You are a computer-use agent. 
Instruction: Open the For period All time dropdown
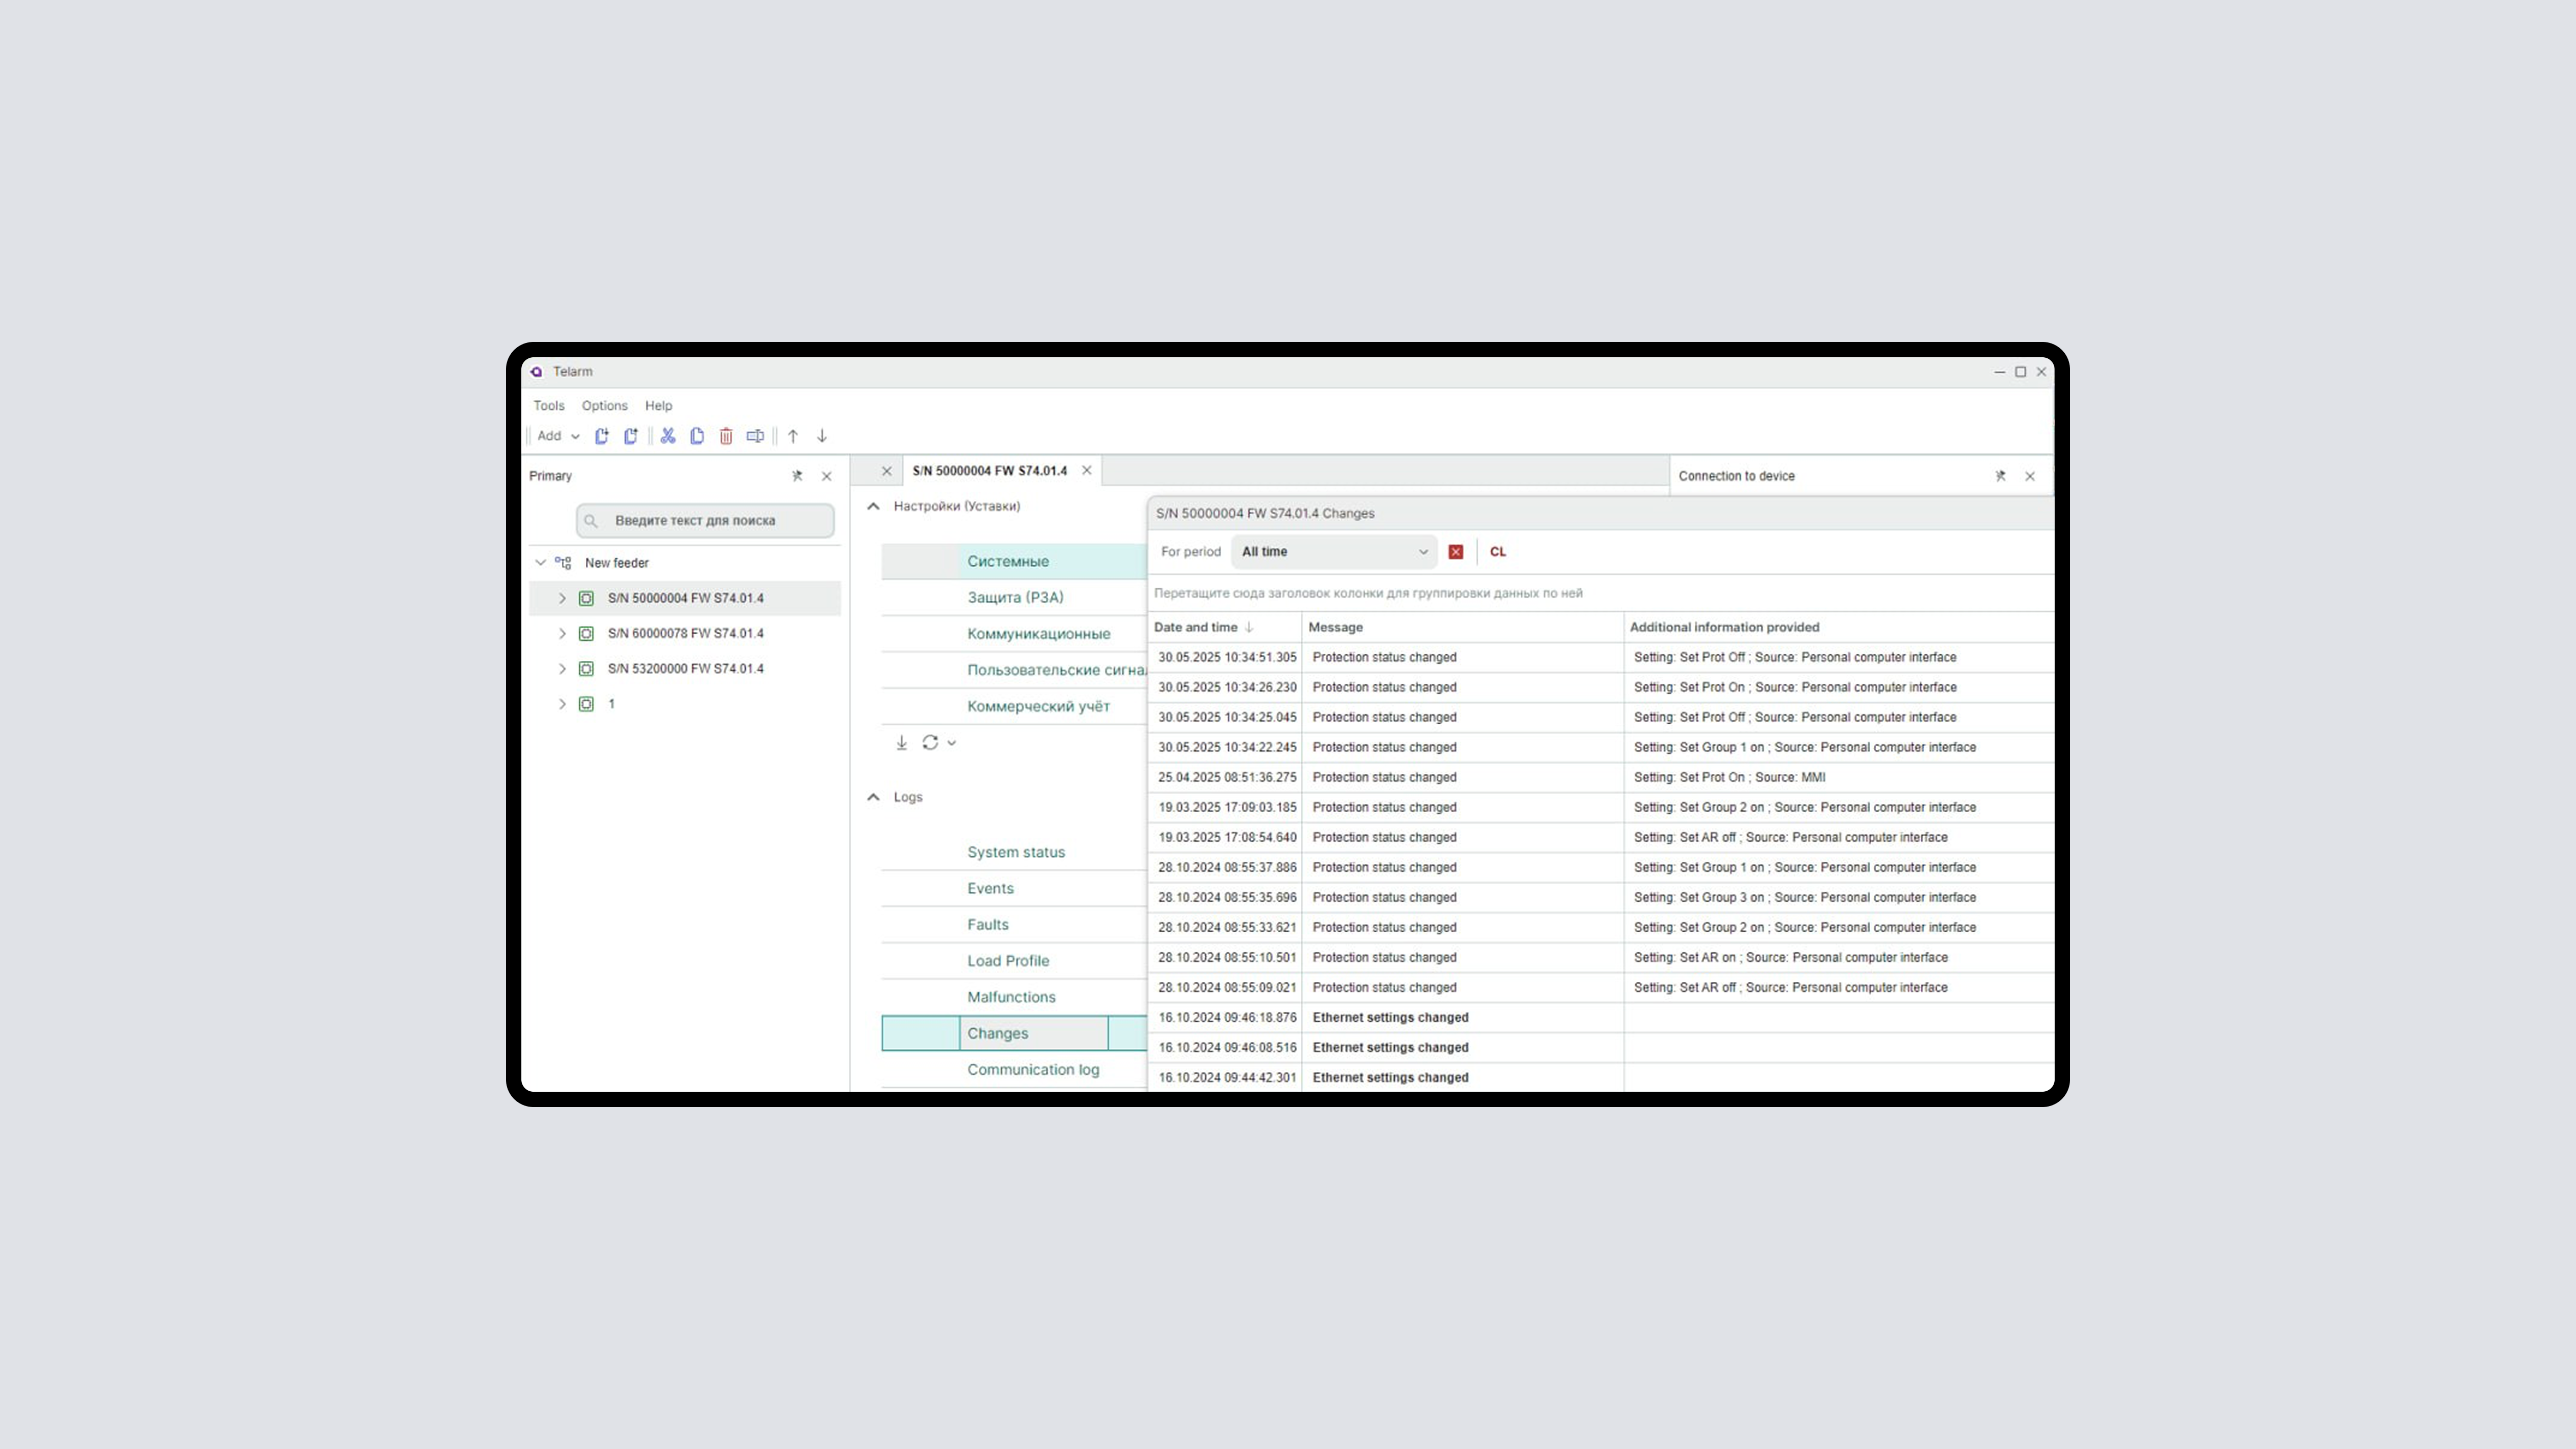[x=1333, y=552]
